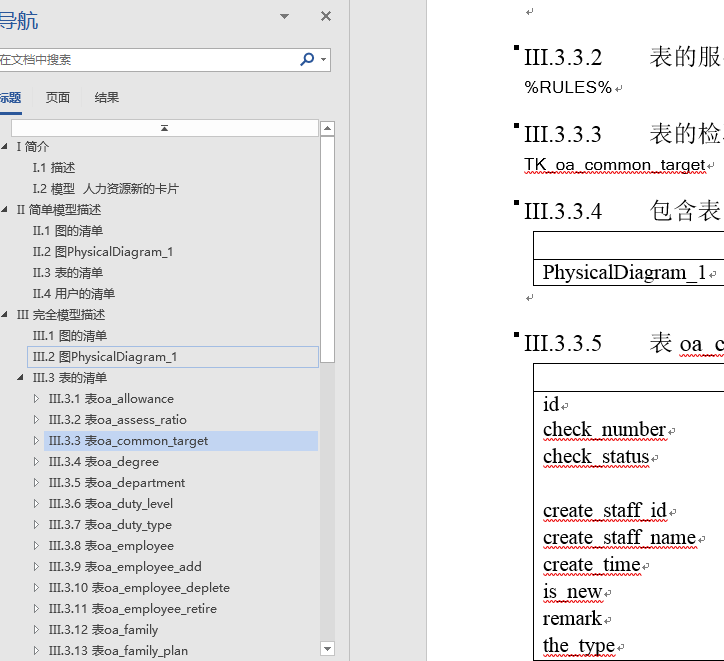
Task: Click the search magnifier icon
Action: pos(307,59)
